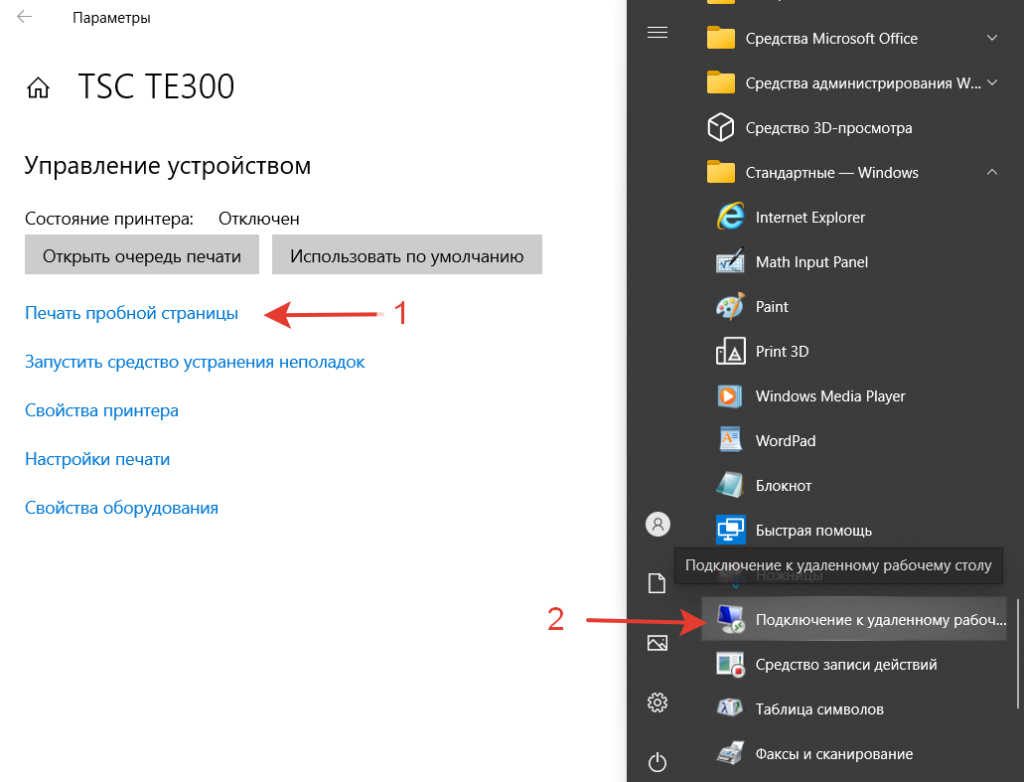Launch Math Input Panel entry
Screen dimensions: 1024x782
(x=854, y=261)
